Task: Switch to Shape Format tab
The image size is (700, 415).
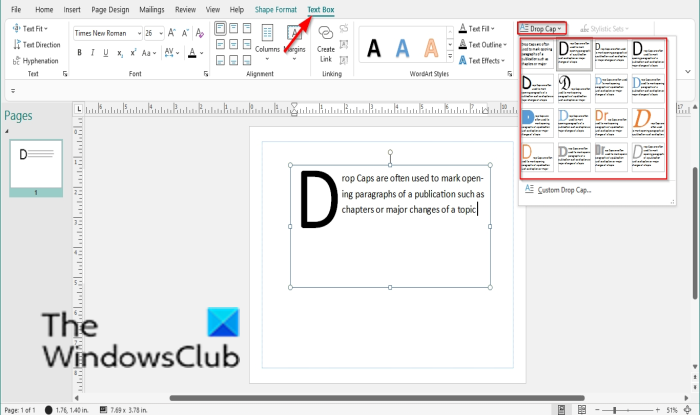Action: pos(275,9)
